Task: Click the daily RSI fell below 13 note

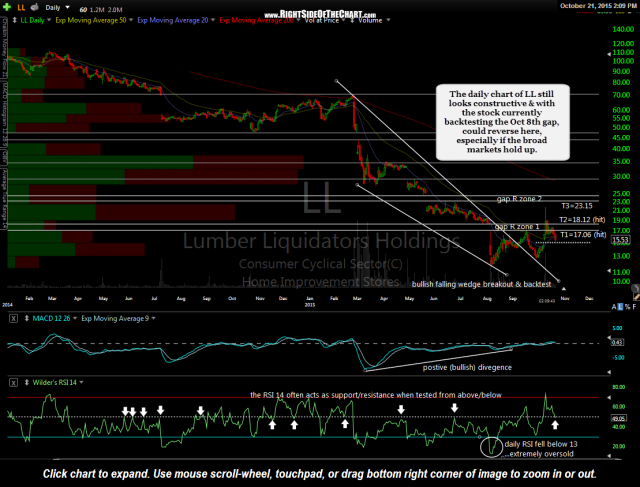Action: click(x=541, y=449)
